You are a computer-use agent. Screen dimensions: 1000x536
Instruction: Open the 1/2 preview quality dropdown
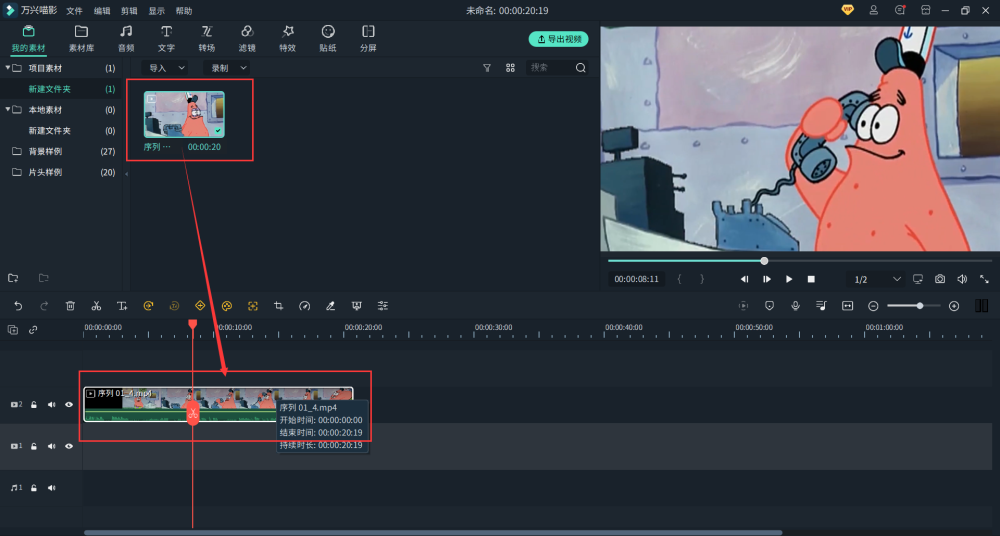pos(877,279)
